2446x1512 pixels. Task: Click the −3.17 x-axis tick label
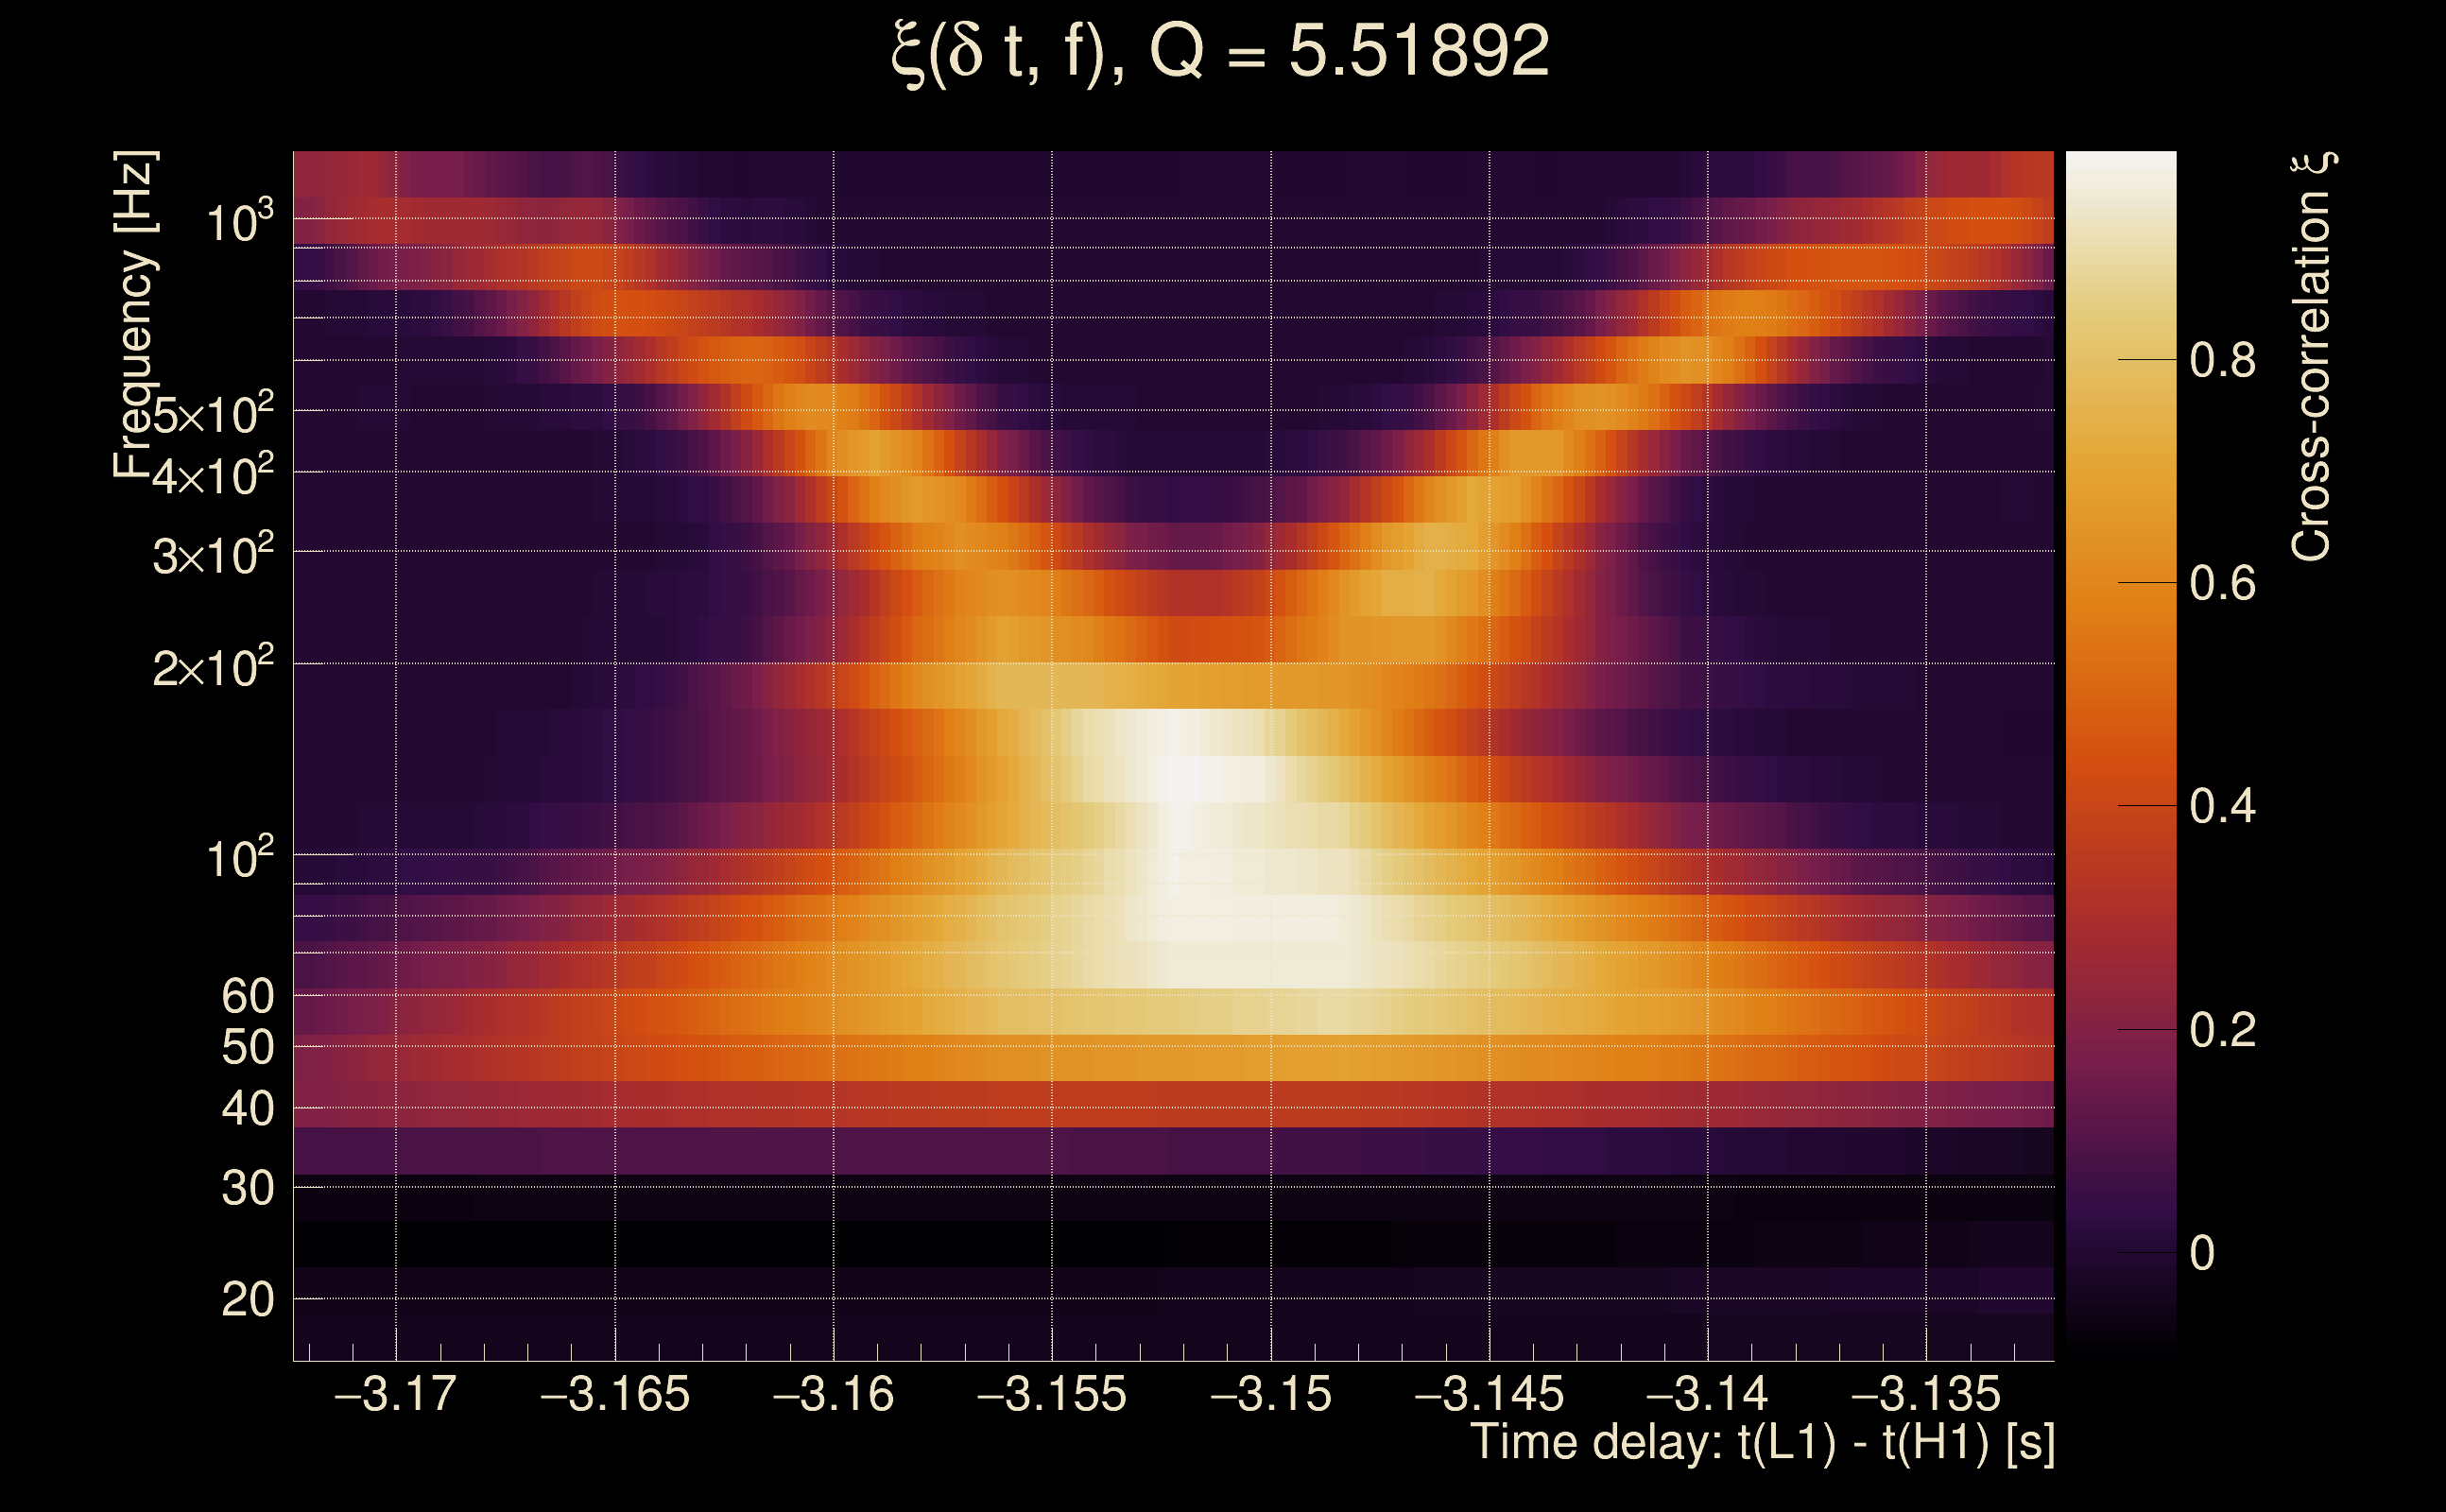pyautogui.click(x=396, y=1395)
